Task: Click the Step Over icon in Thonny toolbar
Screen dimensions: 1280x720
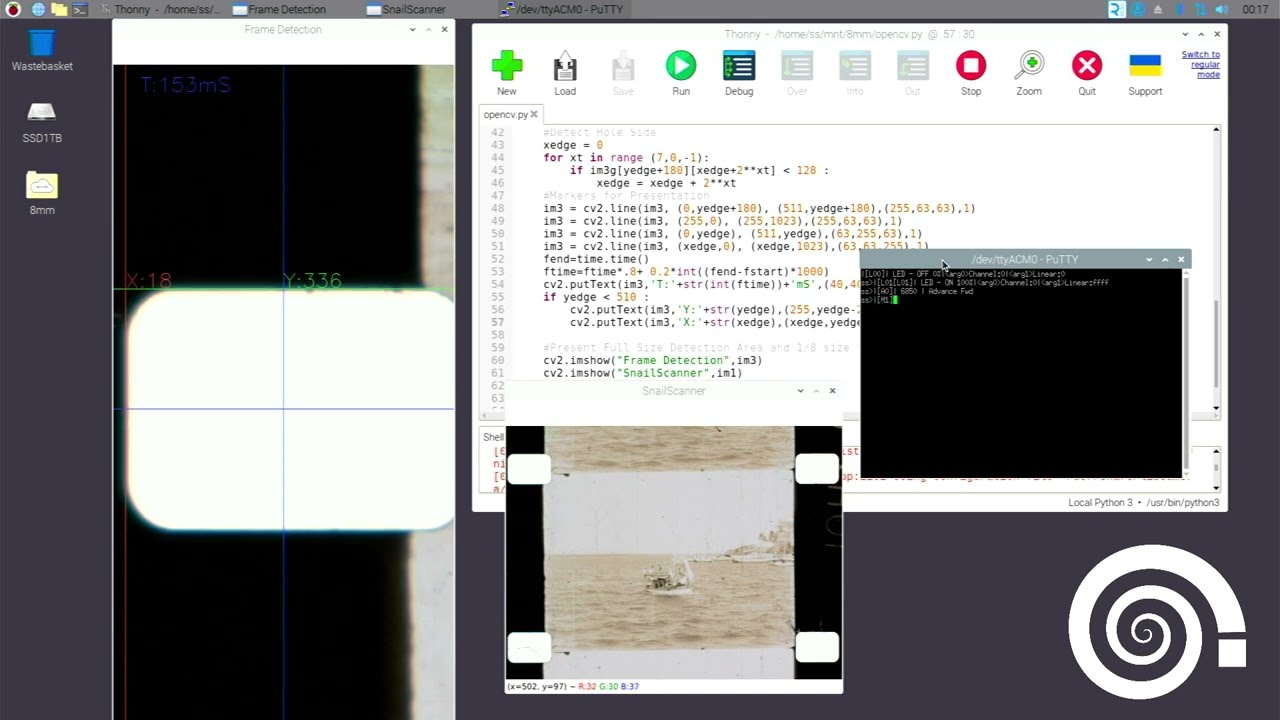Action: click(797, 66)
